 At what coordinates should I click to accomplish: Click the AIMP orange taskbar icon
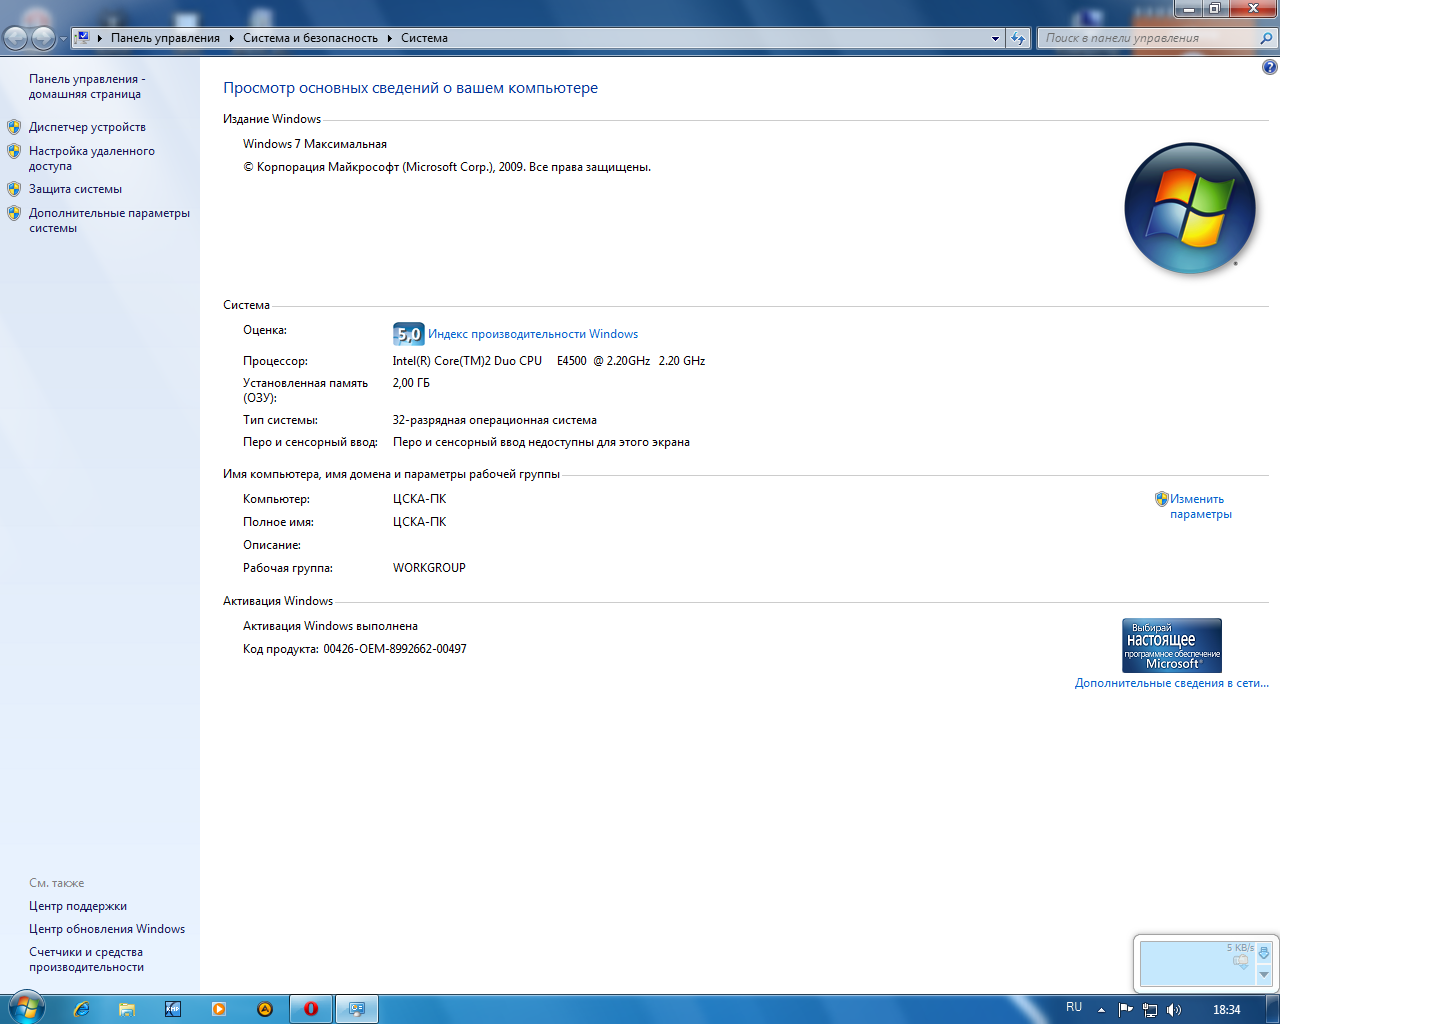[265, 1009]
